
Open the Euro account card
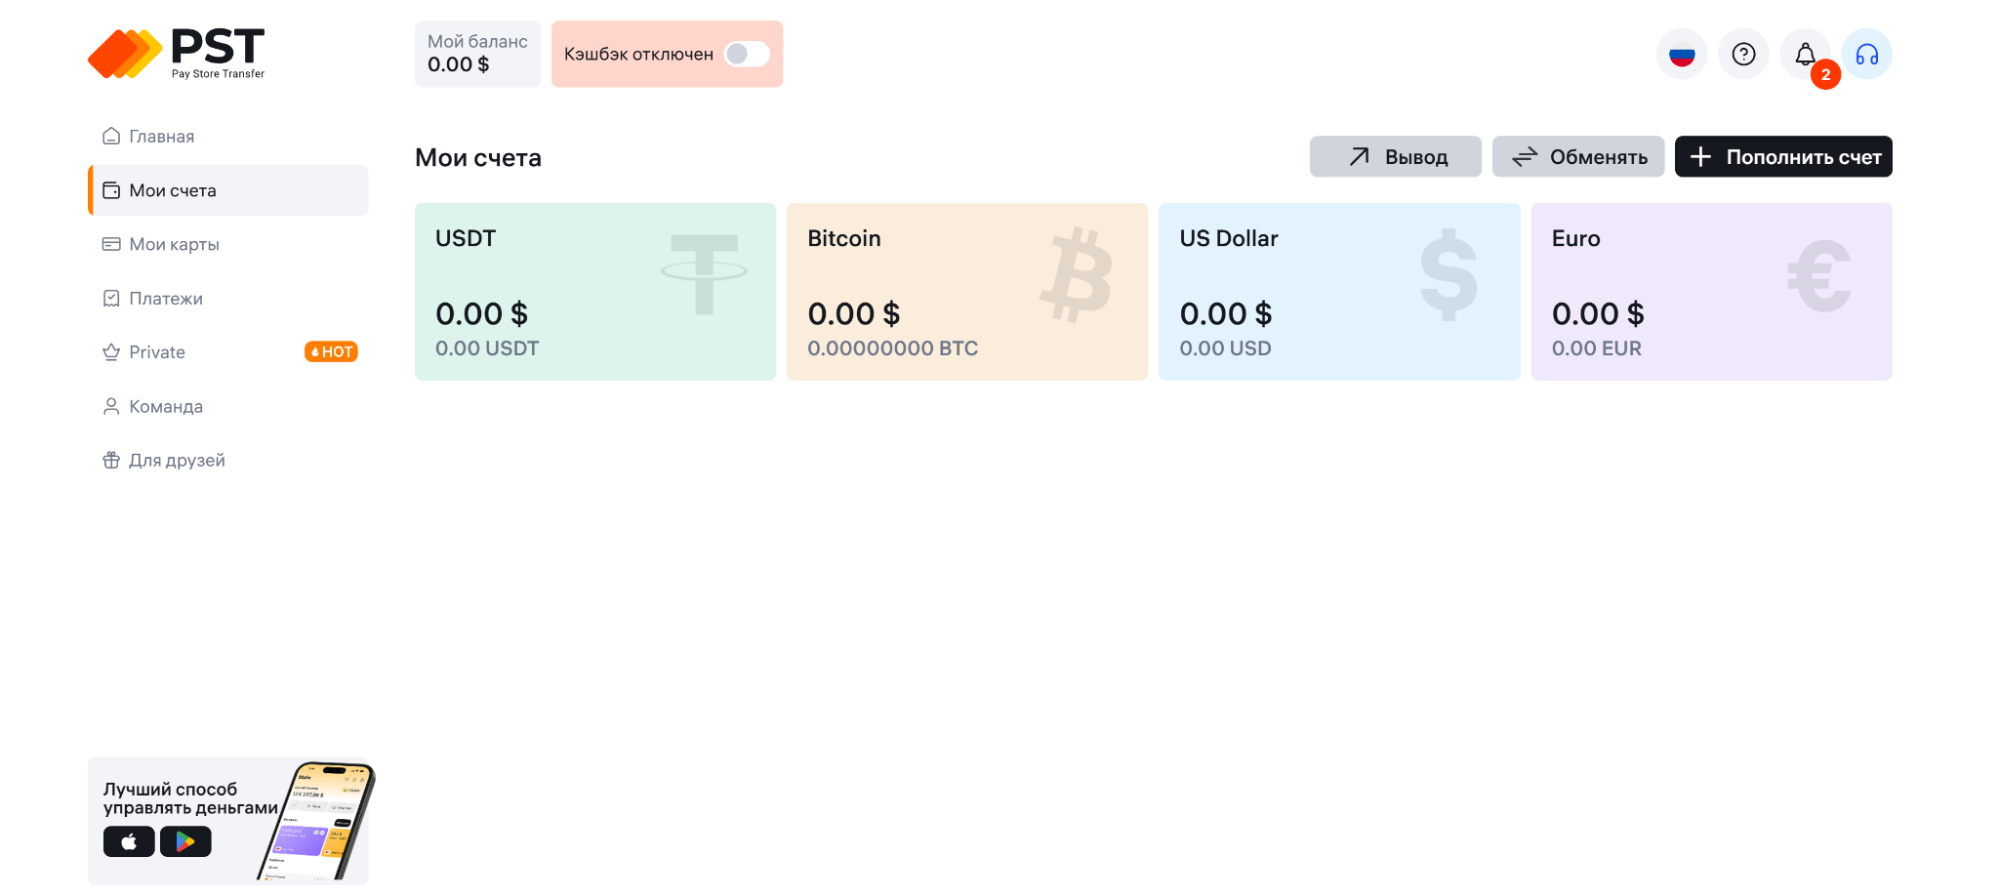1711,292
